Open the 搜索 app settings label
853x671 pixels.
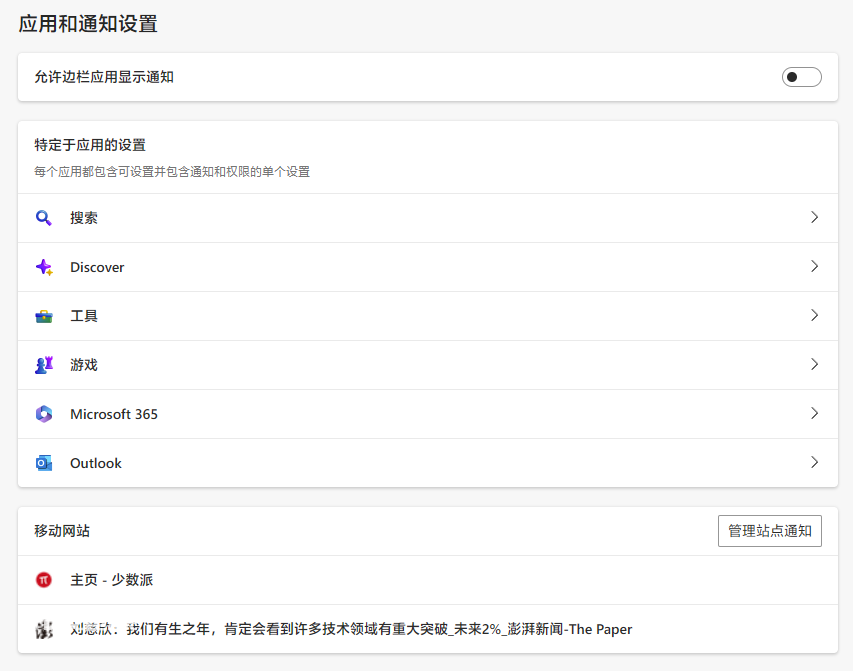(84, 218)
